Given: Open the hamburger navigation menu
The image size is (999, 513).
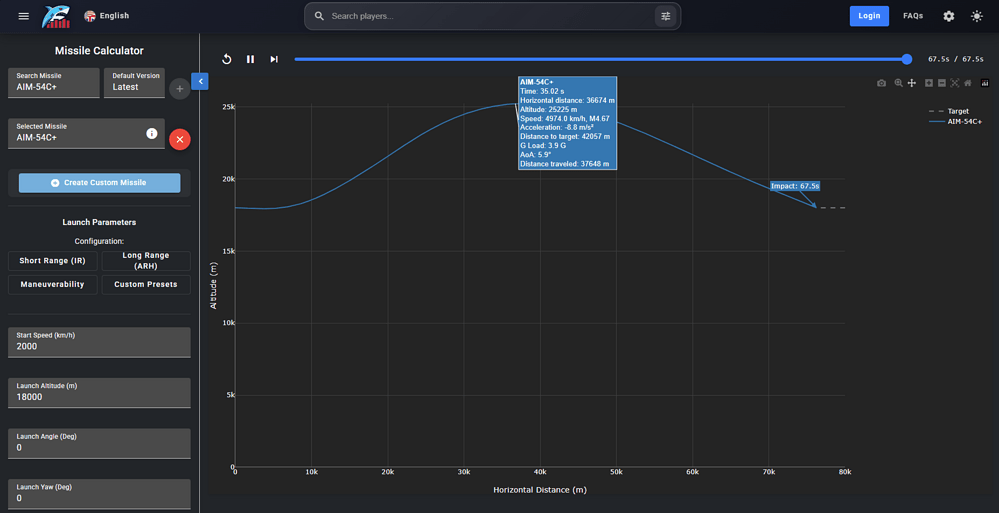Looking at the screenshot, I should (x=24, y=16).
